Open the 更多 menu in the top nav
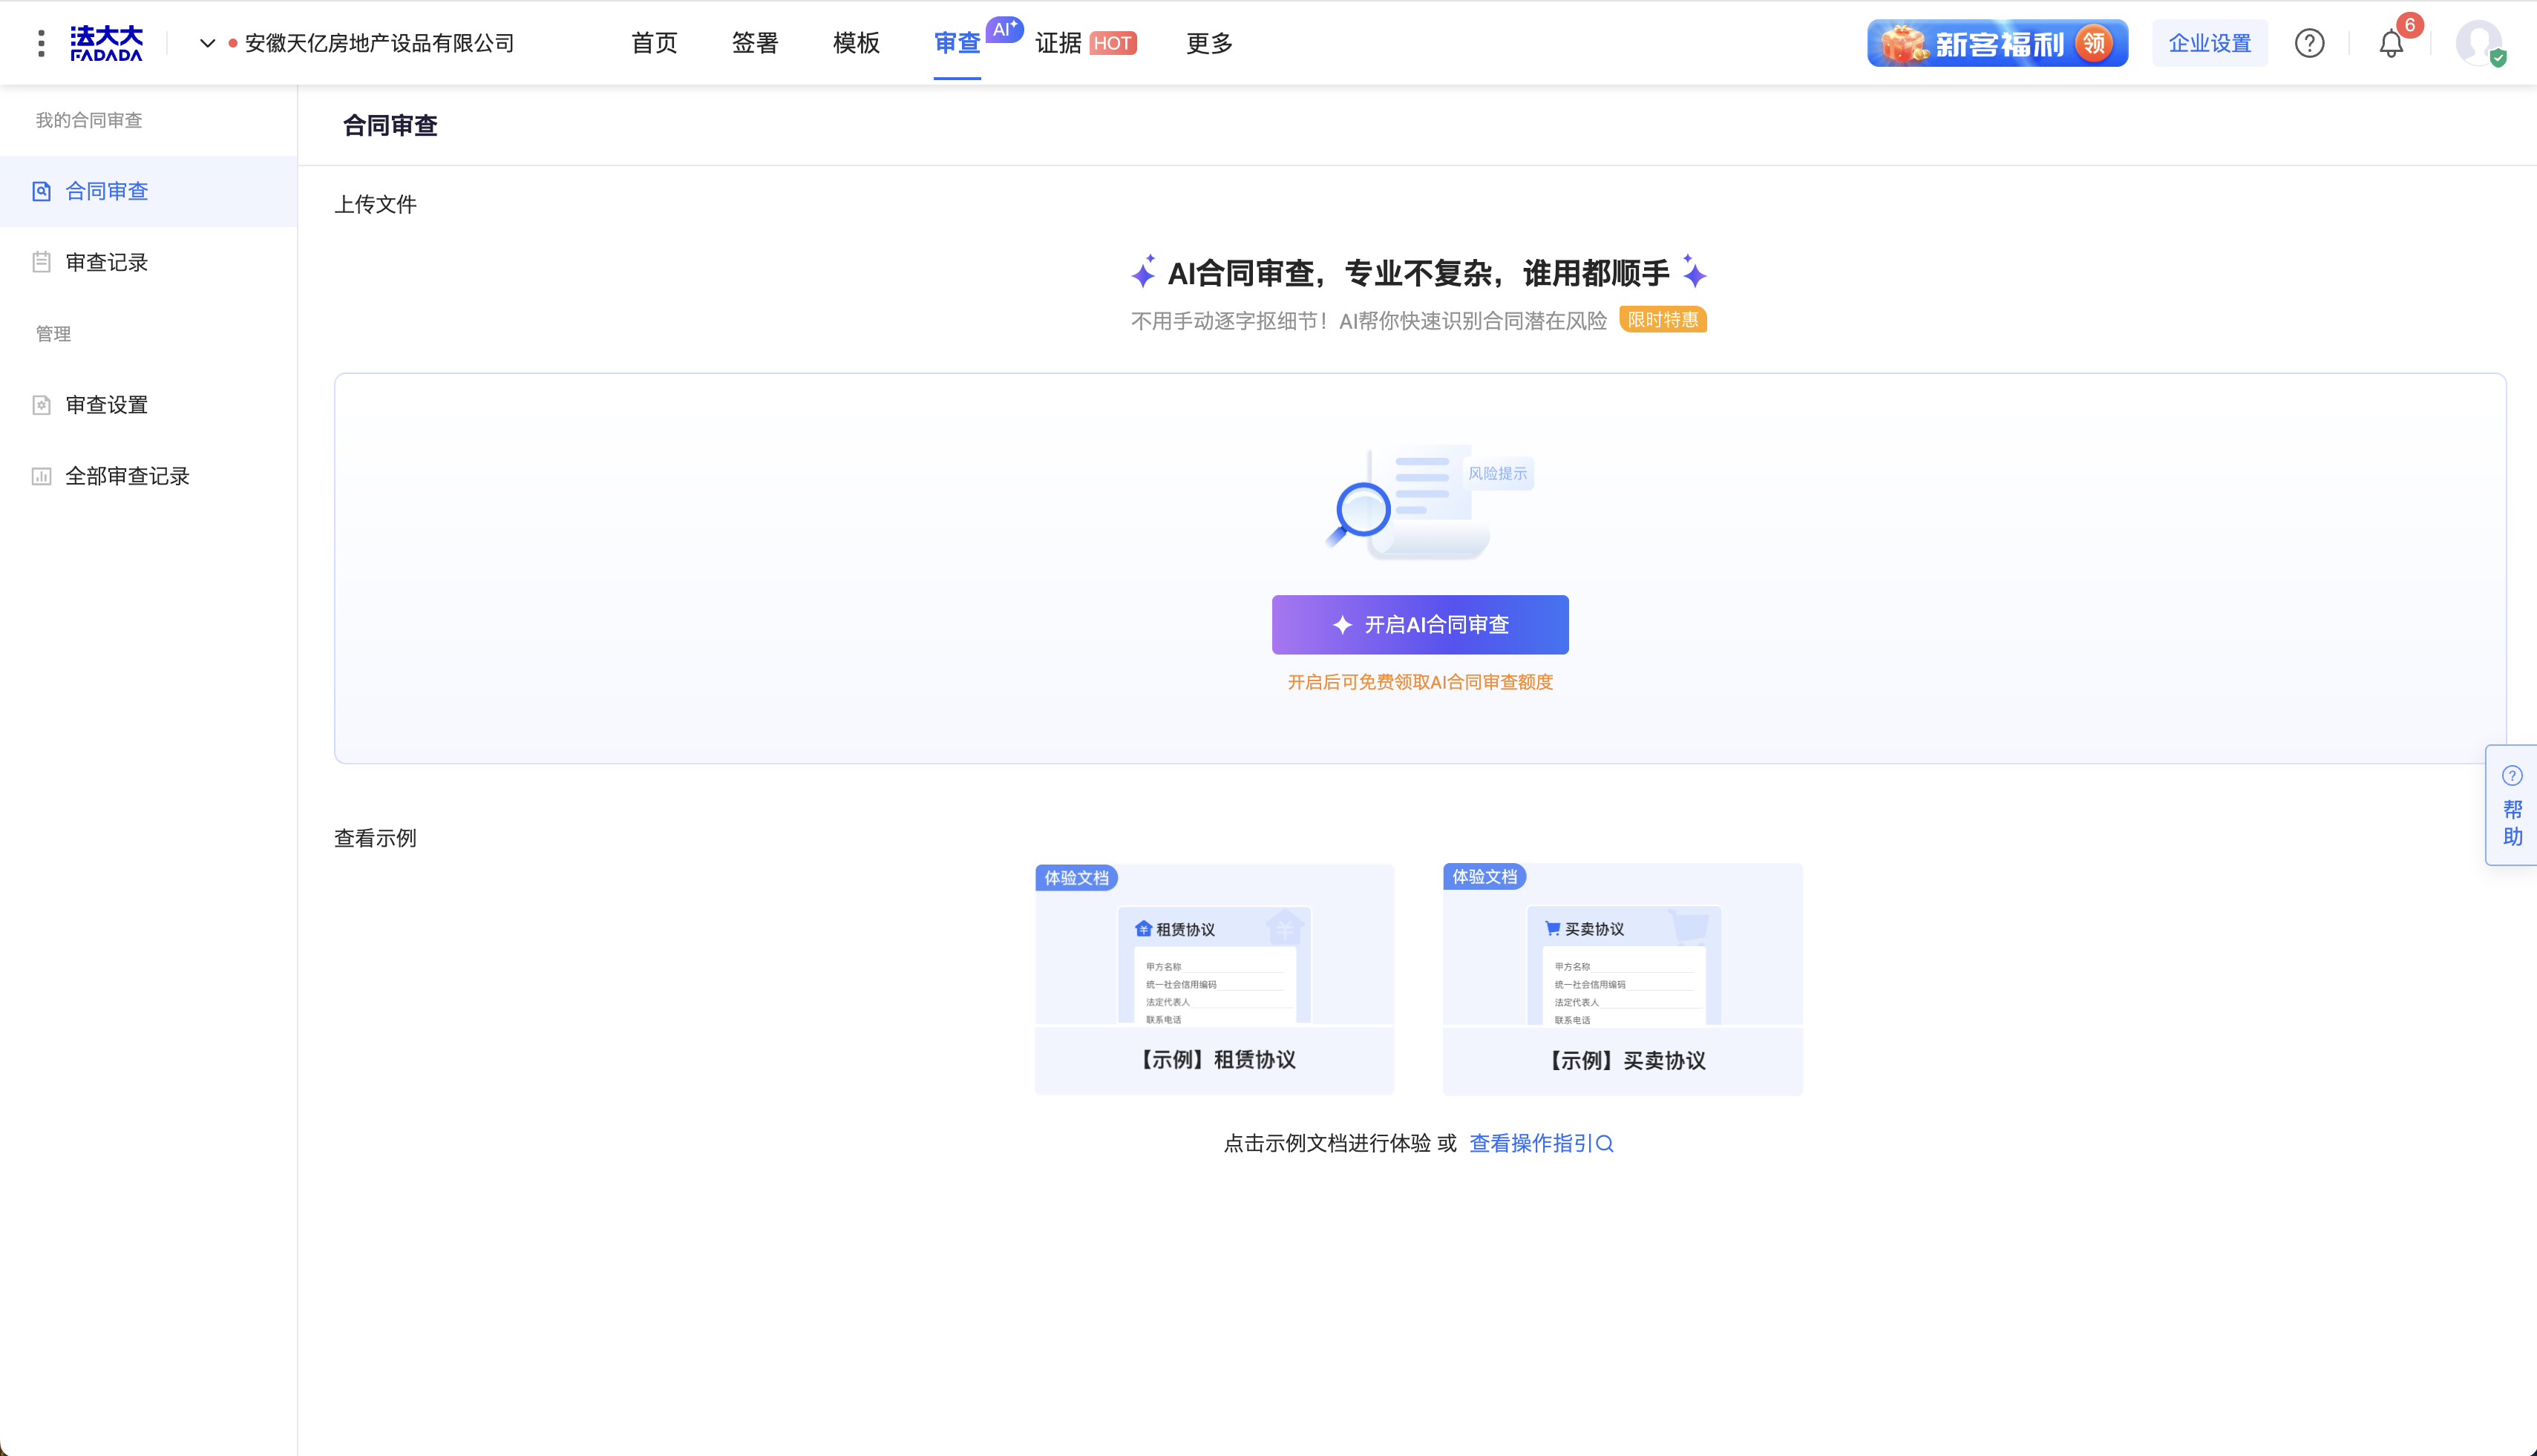Viewport: 2537px width, 1456px height. [x=1209, y=43]
